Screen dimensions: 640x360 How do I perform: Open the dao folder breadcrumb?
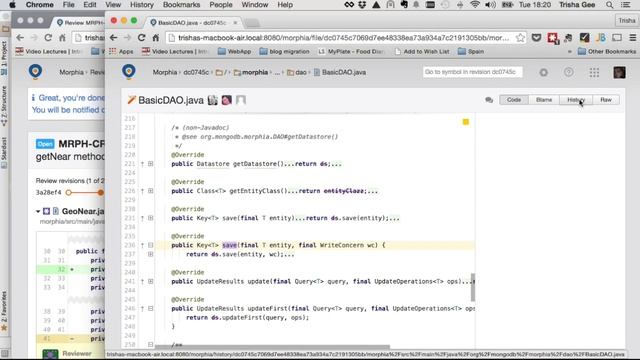[x=297, y=72]
